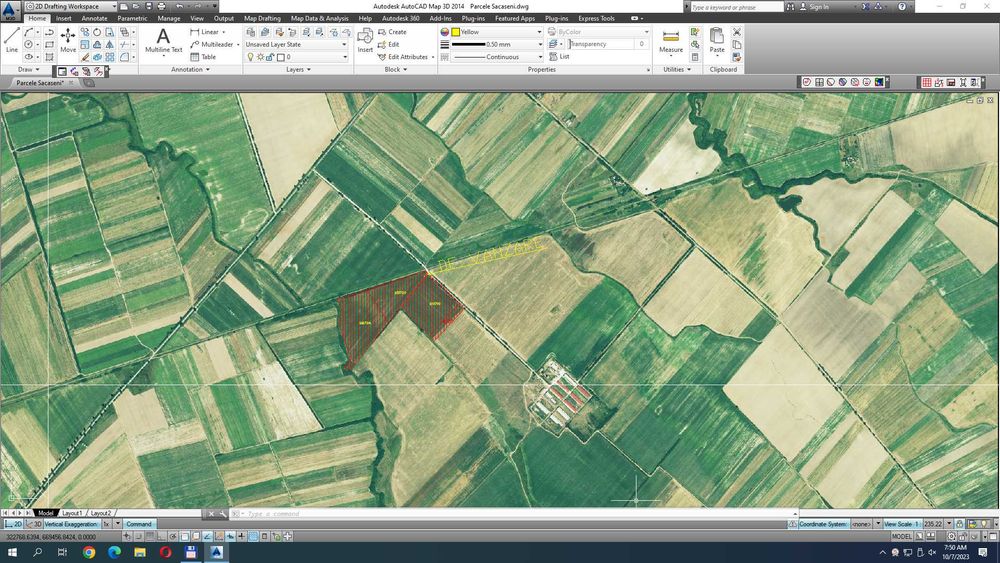Image resolution: width=1000 pixels, height=563 pixels.
Task: Switch to the Map Drafting ribbon tab
Action: 262,18
